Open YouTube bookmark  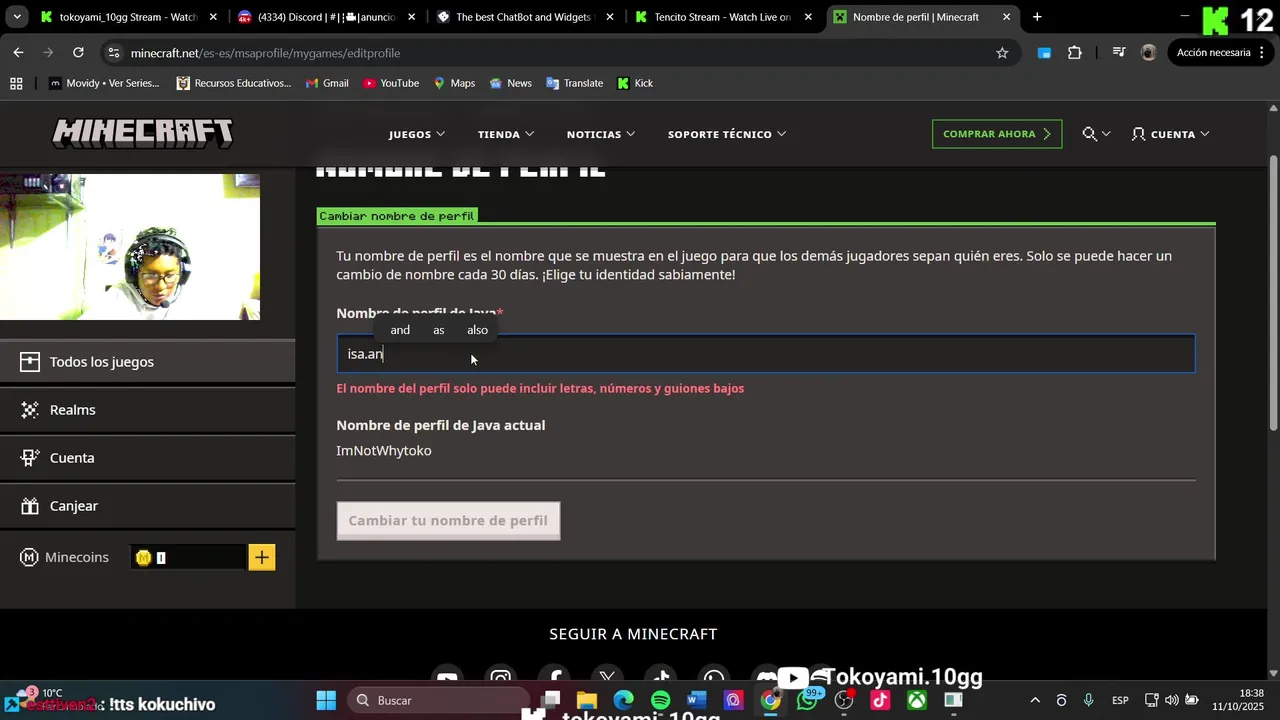pos(391,83)
